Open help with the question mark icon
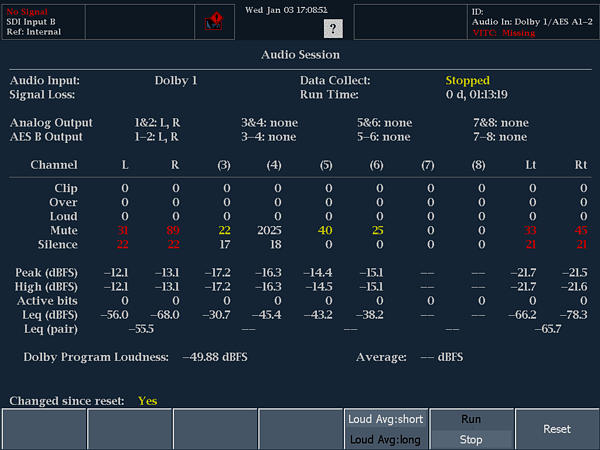This screenshot has height=450, width=600. [x=333, y=28]
